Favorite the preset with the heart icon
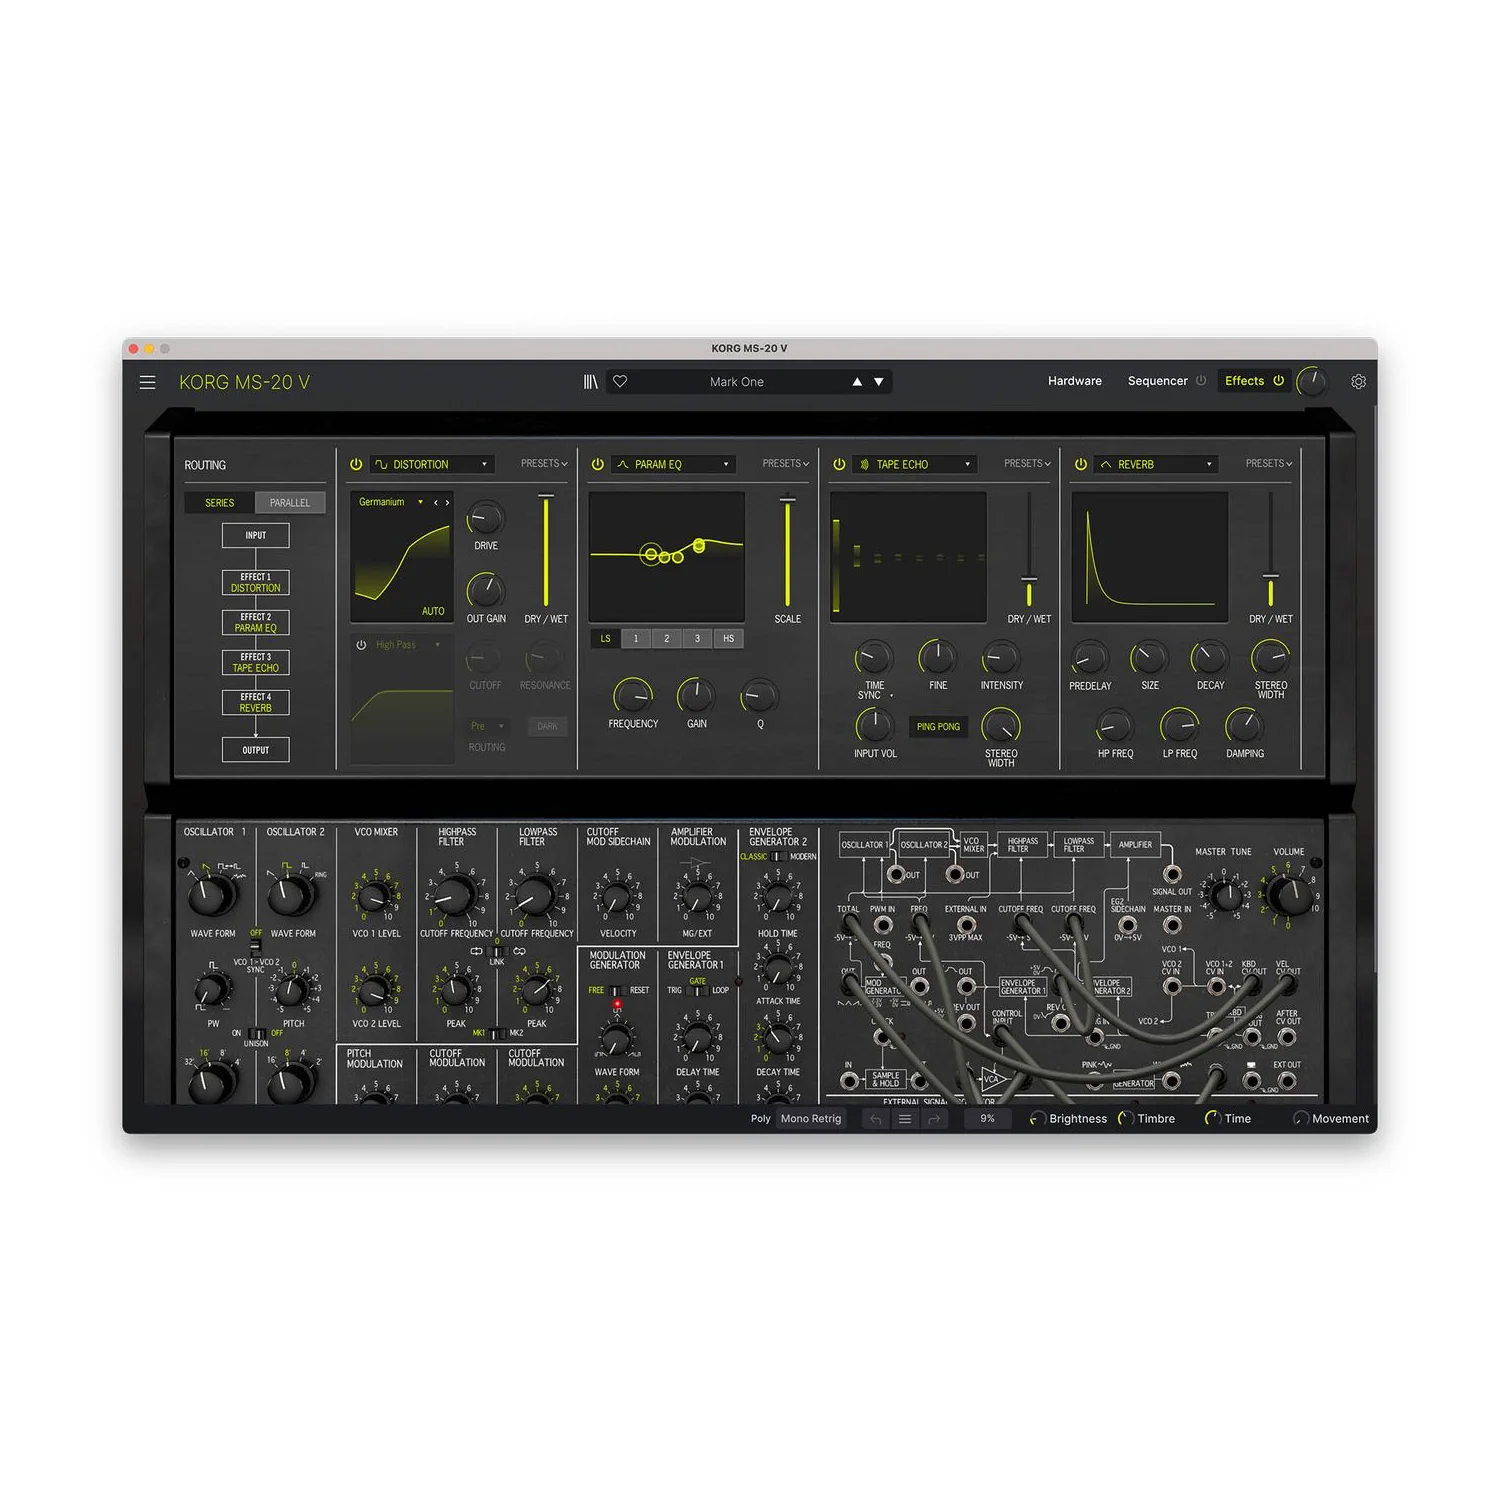The height and width of the screenshot is (1500, 1500). (x=620, y=381)
